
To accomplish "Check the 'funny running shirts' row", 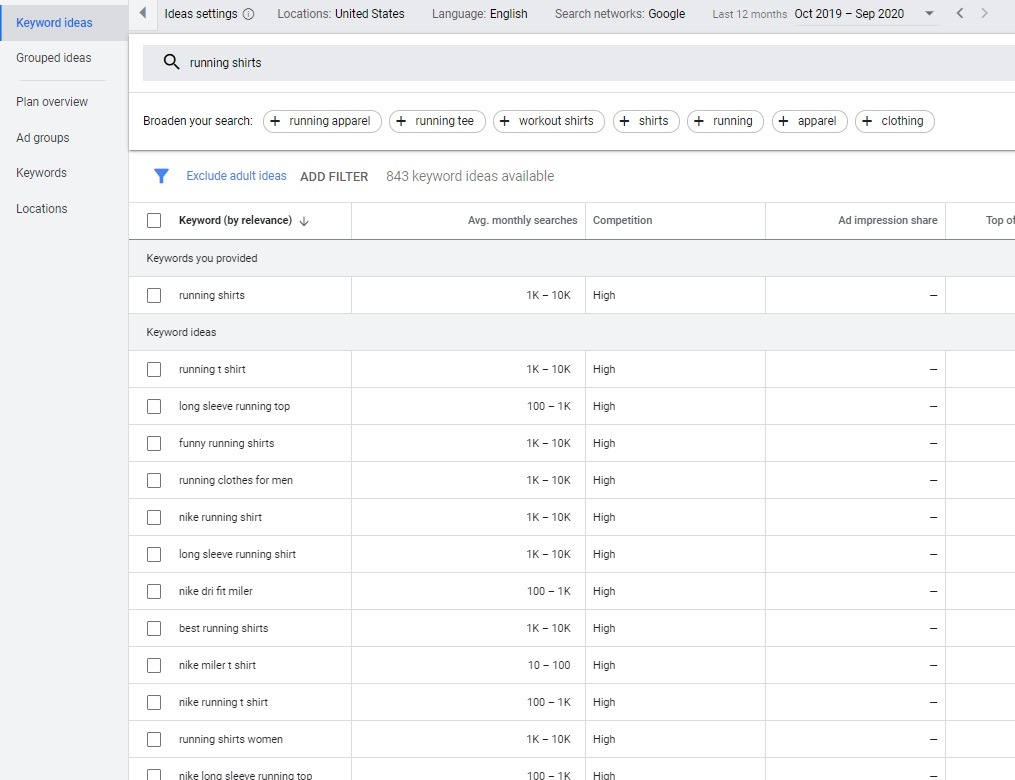I will point(154,443).
